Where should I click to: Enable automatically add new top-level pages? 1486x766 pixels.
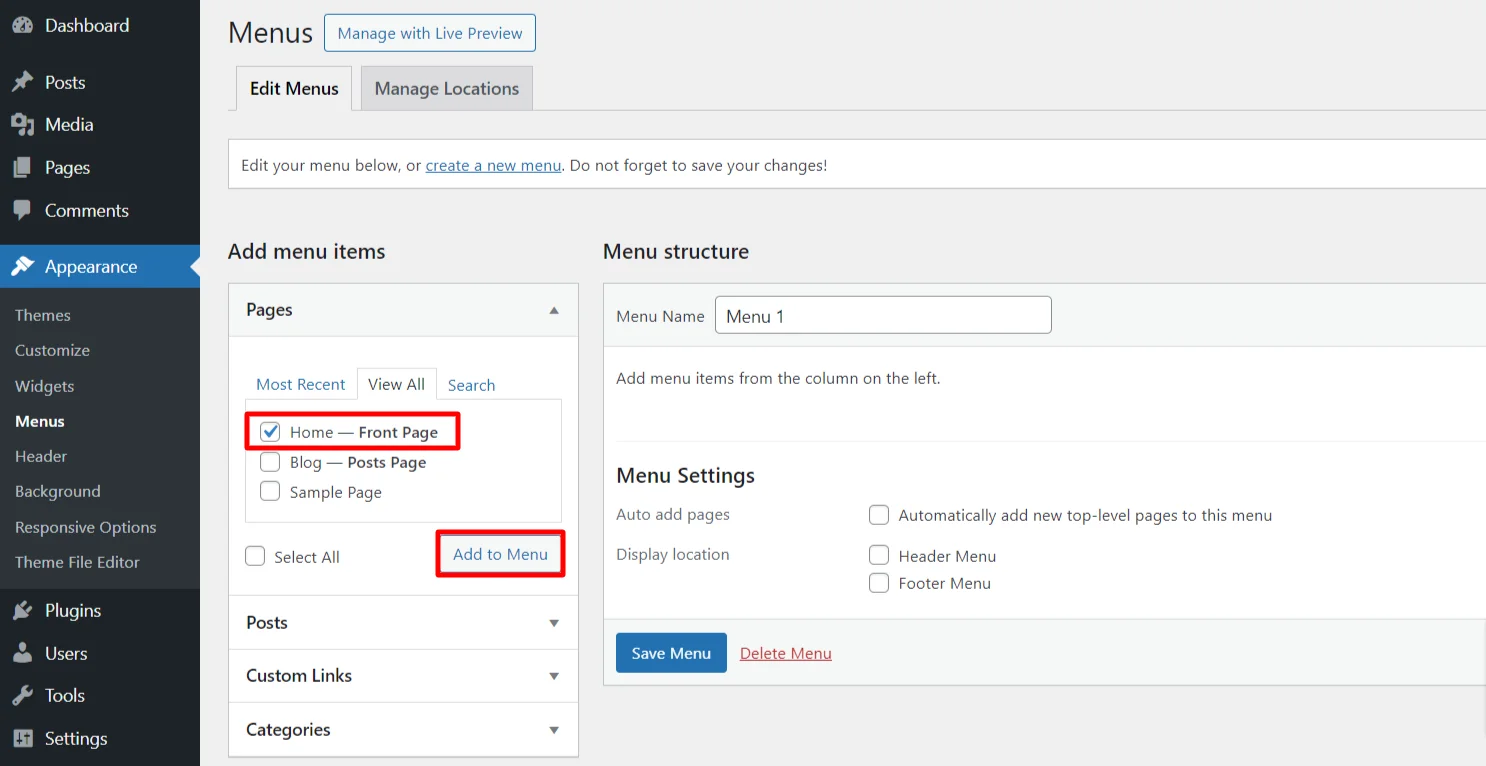[x=879, y=515]
